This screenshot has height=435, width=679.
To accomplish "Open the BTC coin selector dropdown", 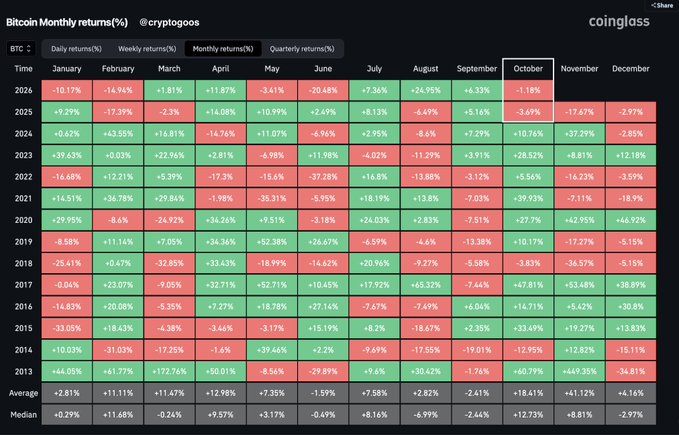I will tap(21, 48).
